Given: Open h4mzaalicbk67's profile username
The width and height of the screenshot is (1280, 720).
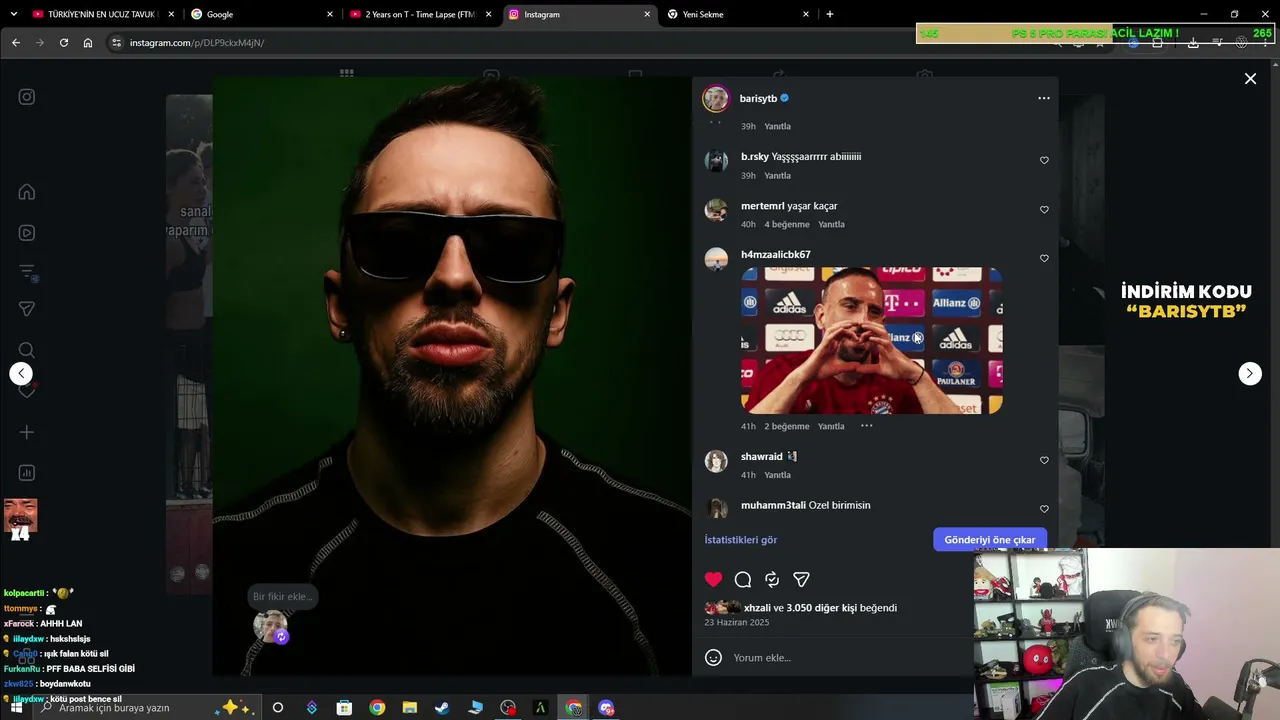Looking at the screenshot, I should tap(776, 255).
